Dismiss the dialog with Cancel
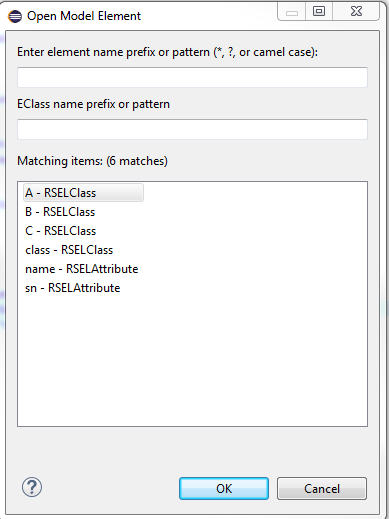The width and height of the screenshot is (389, 519). click(x=322, y=489)
